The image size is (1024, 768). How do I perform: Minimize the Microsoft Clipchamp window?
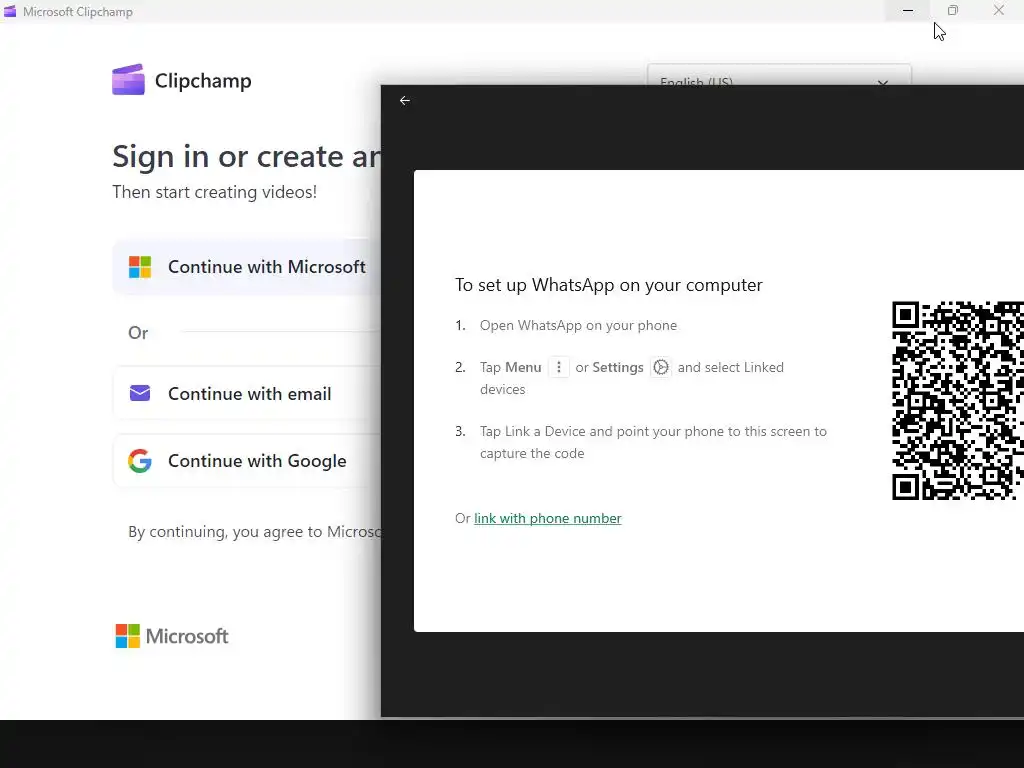point(908,10)
